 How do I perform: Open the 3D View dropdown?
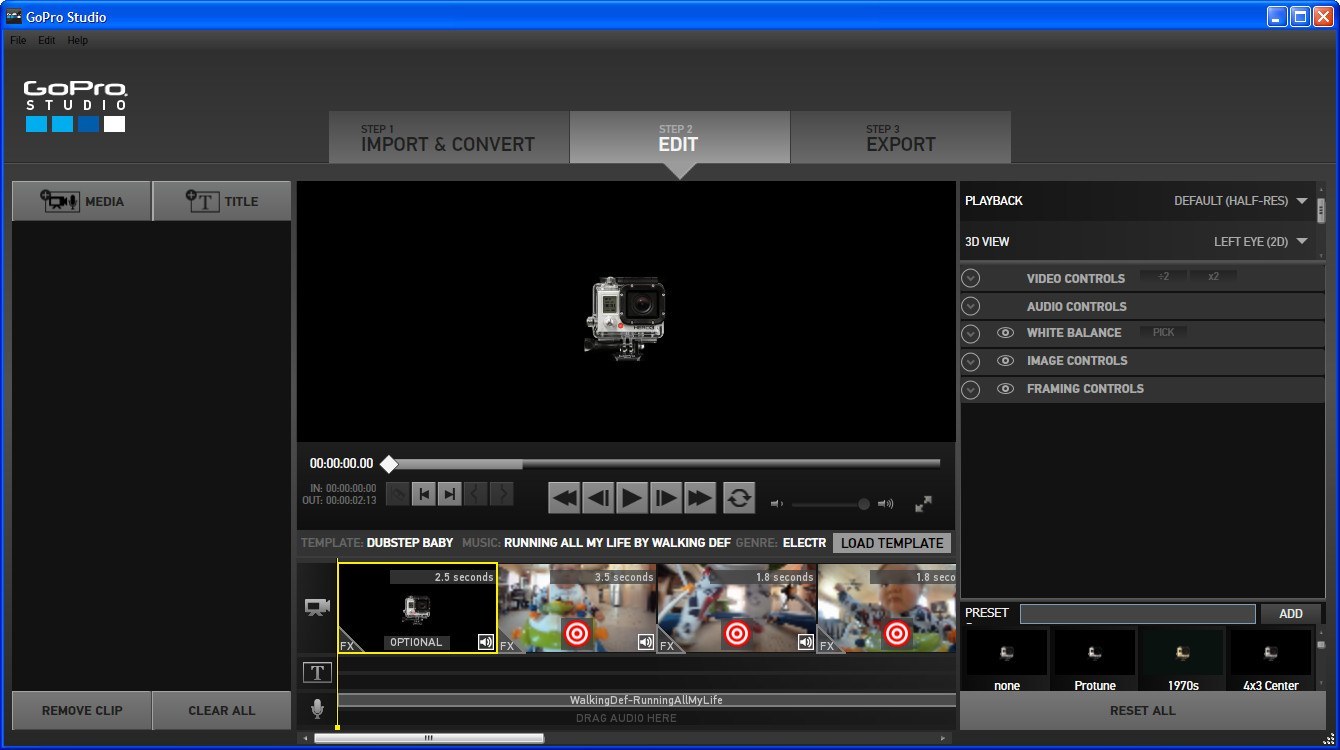pyautogui.click(x=1301, y=242)
